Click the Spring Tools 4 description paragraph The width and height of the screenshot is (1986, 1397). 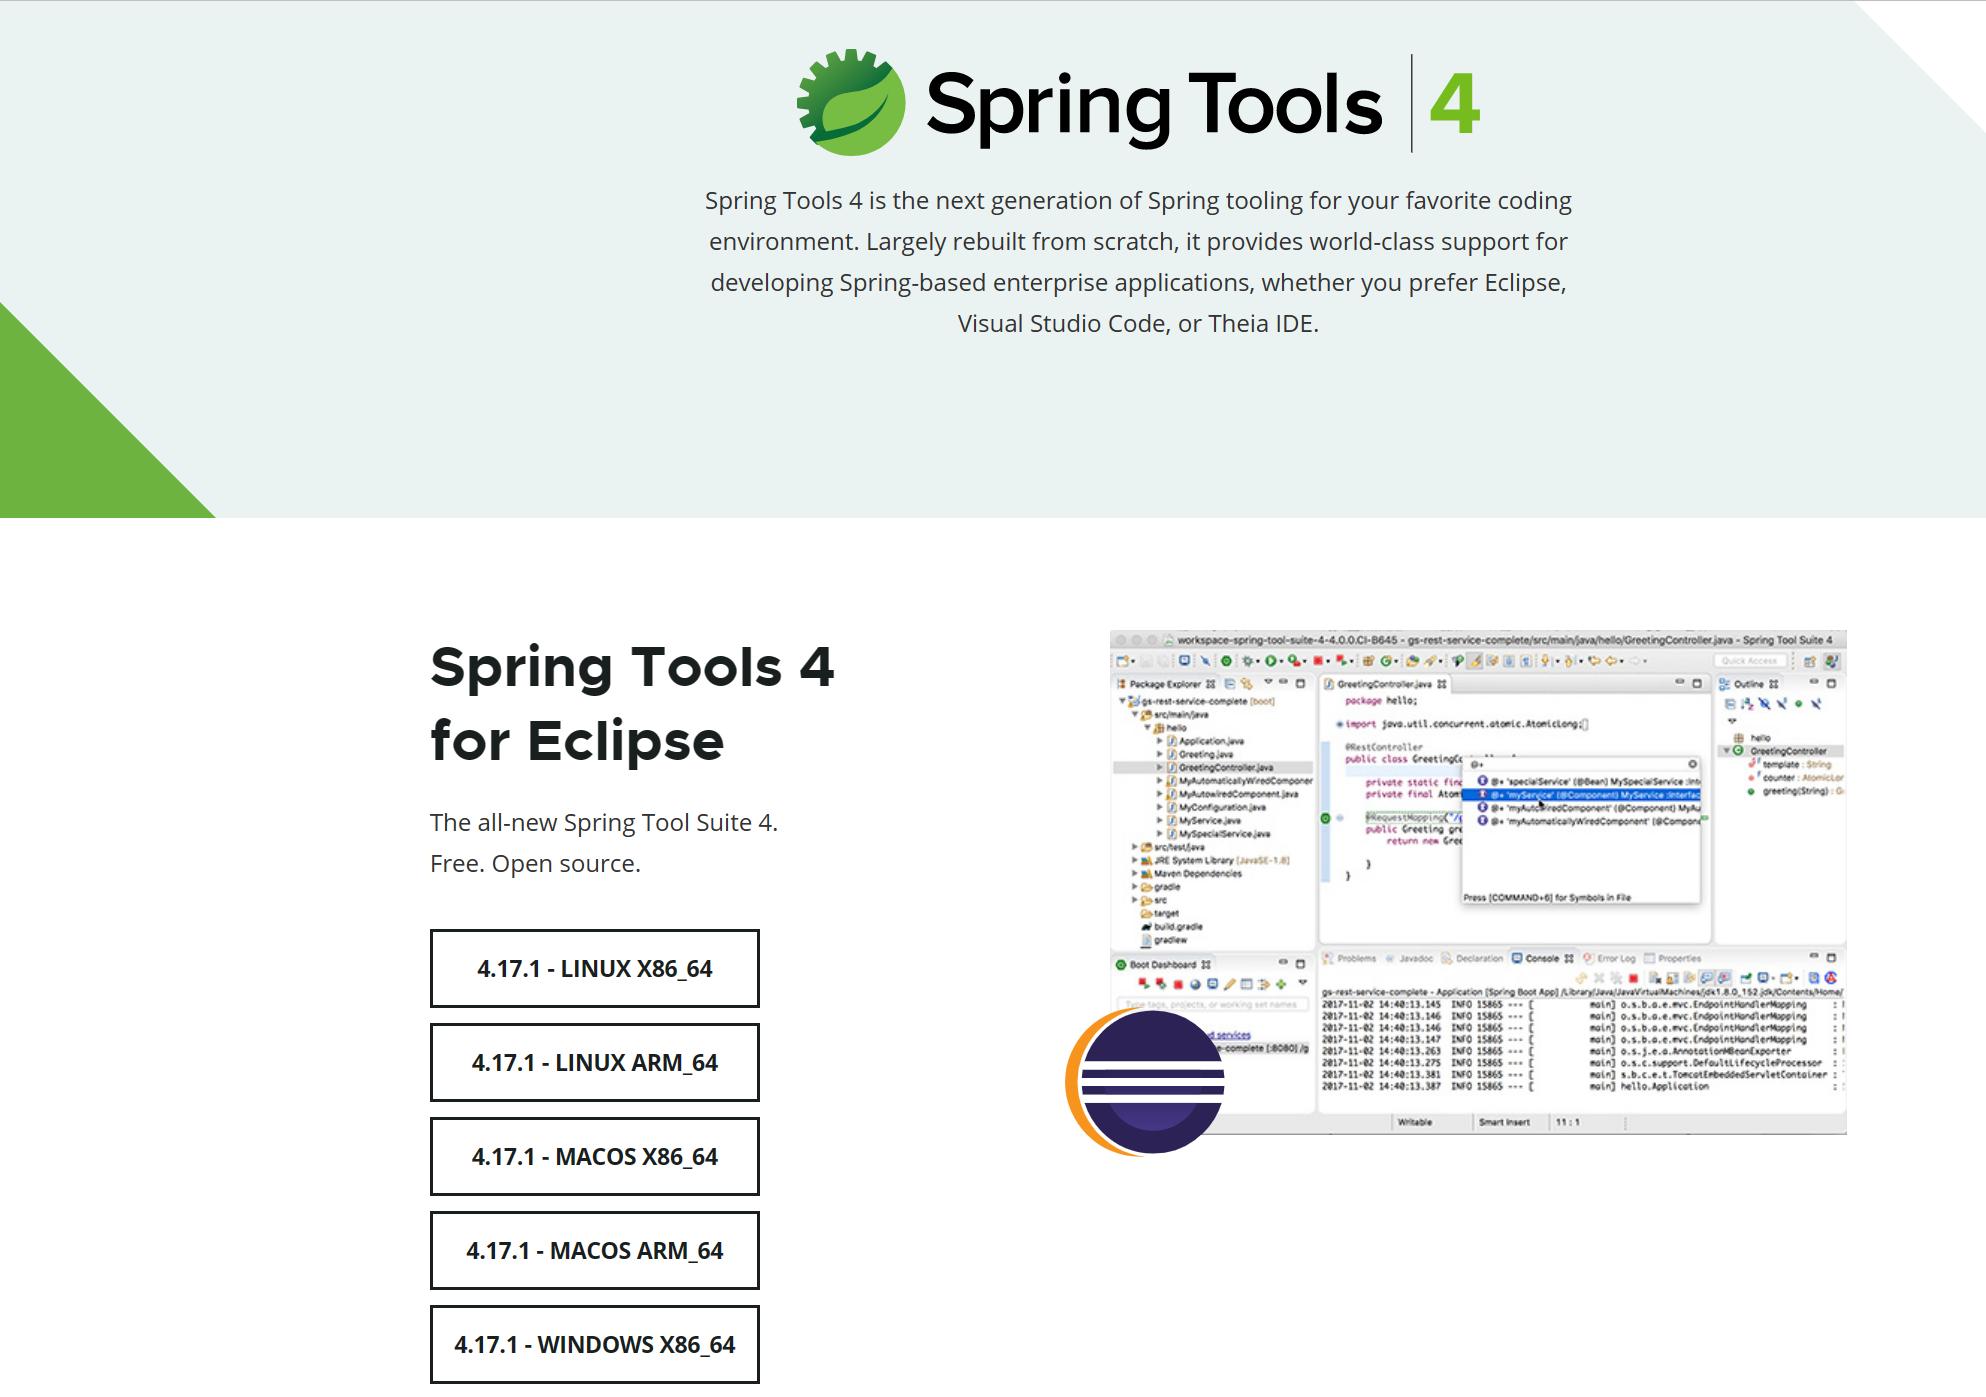1138,262
